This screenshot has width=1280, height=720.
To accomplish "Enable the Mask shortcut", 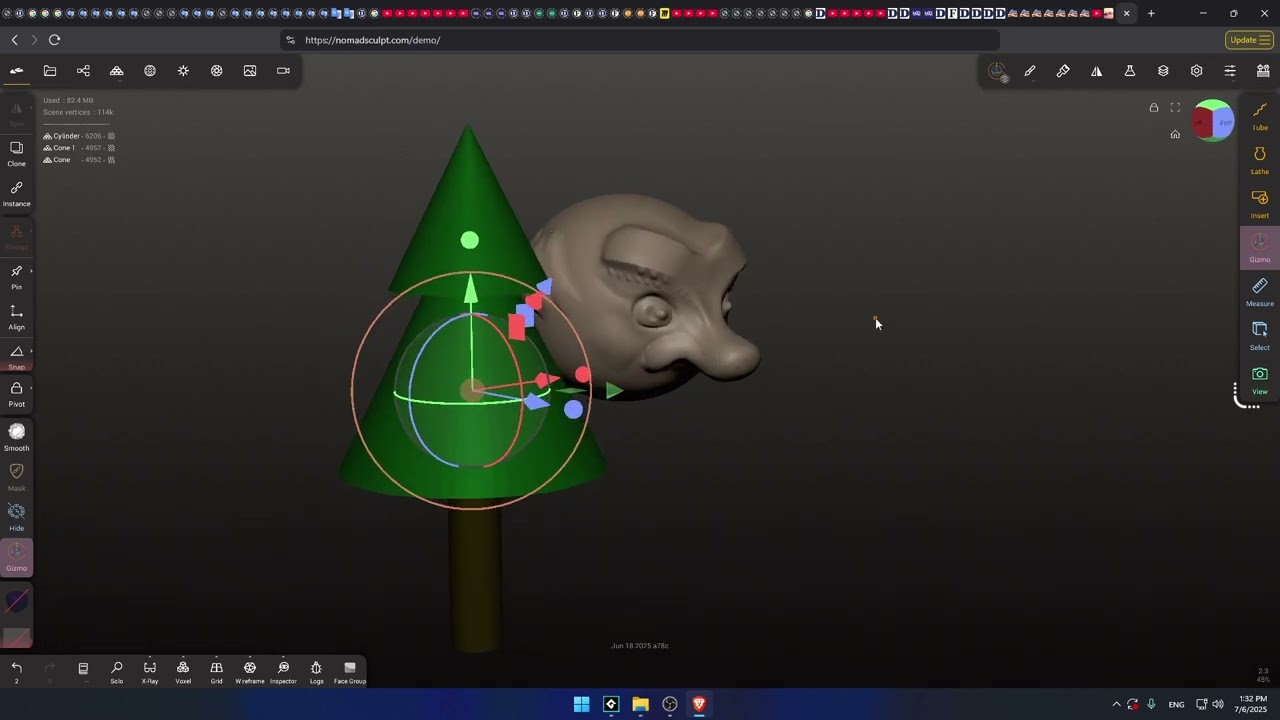I will pyautogui.click(x=17, y=477).
